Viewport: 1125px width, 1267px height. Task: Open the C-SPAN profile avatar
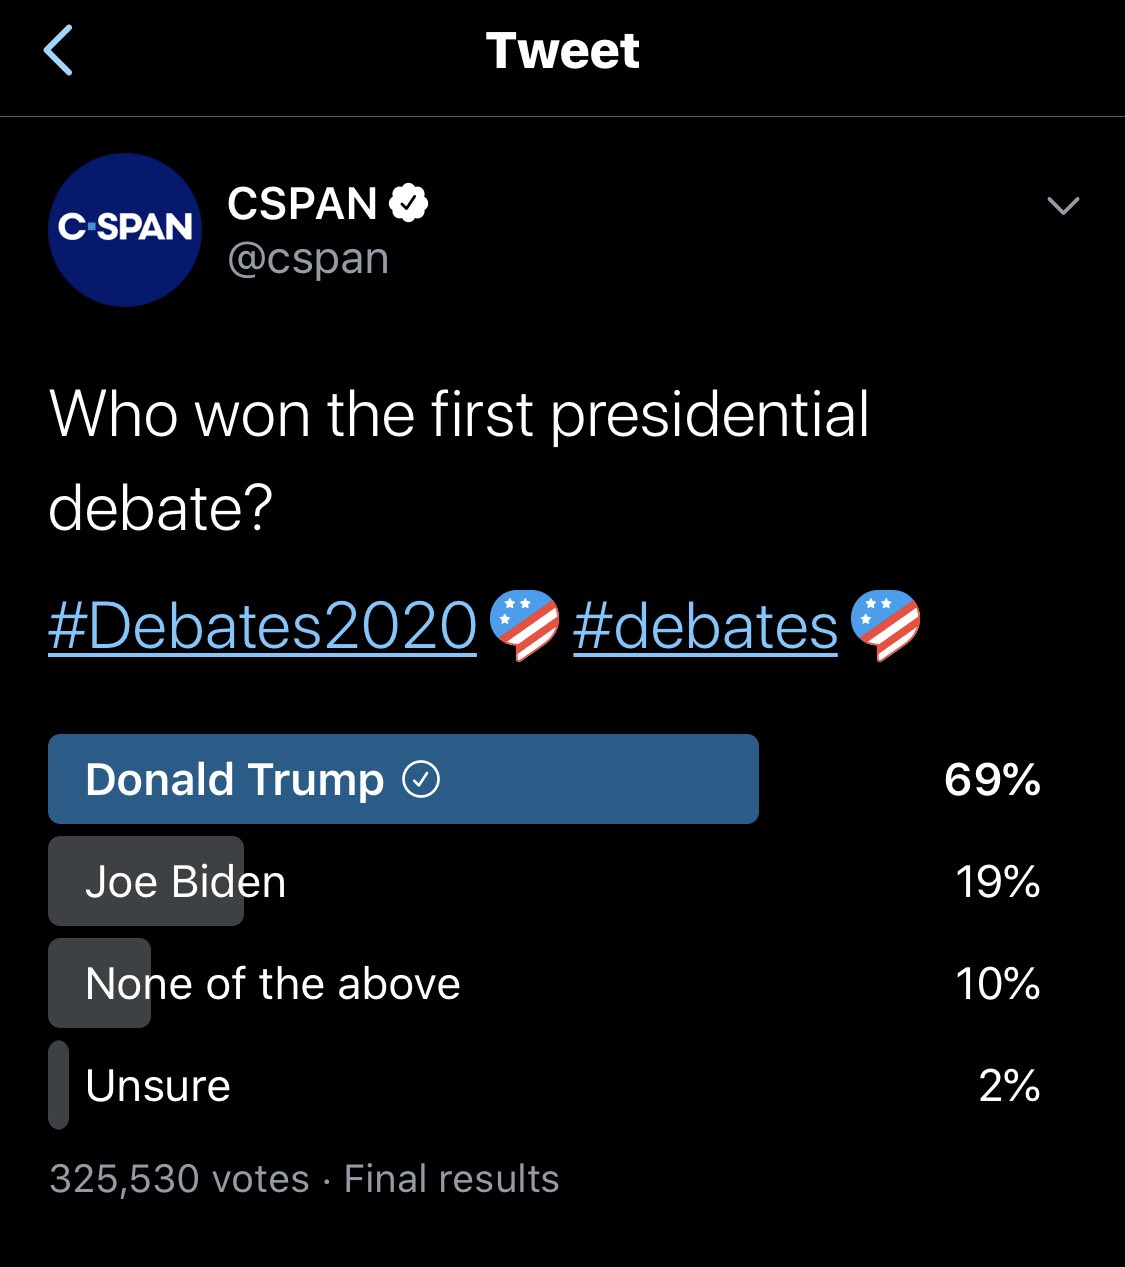pos(125,230)
